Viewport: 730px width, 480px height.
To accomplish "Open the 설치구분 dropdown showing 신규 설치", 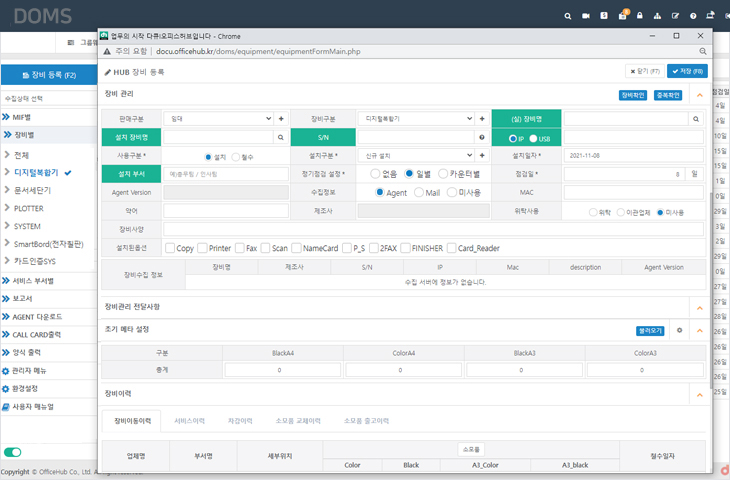I will (416, 155).
